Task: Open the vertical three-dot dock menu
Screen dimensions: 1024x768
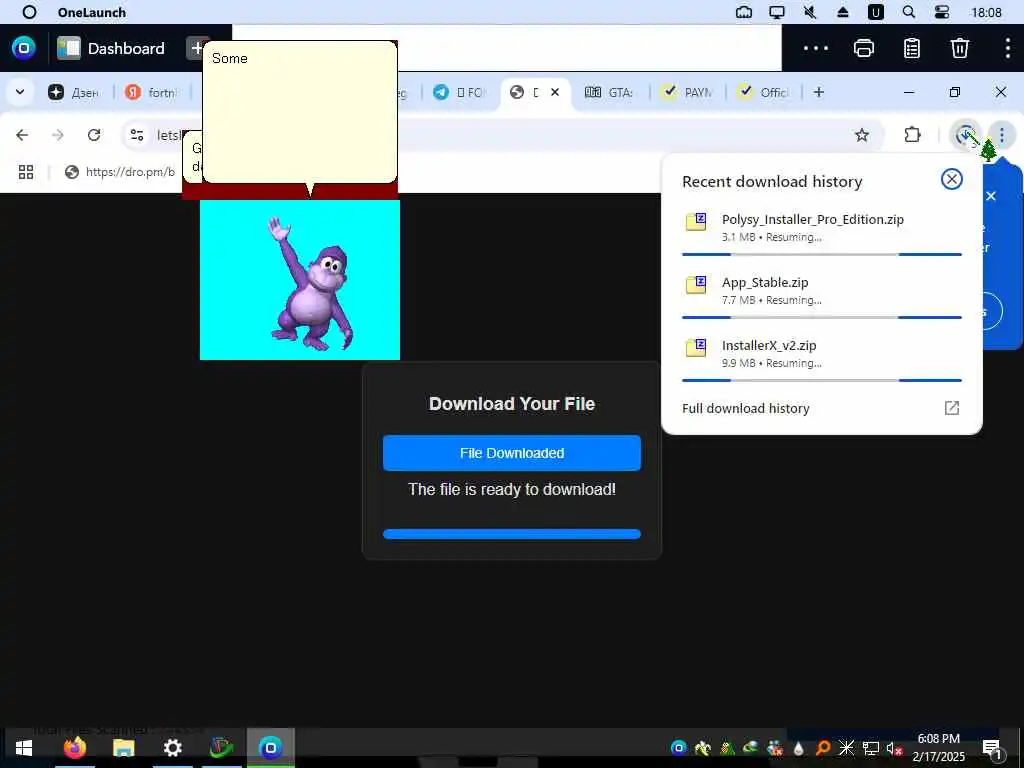Action: 1008,48
